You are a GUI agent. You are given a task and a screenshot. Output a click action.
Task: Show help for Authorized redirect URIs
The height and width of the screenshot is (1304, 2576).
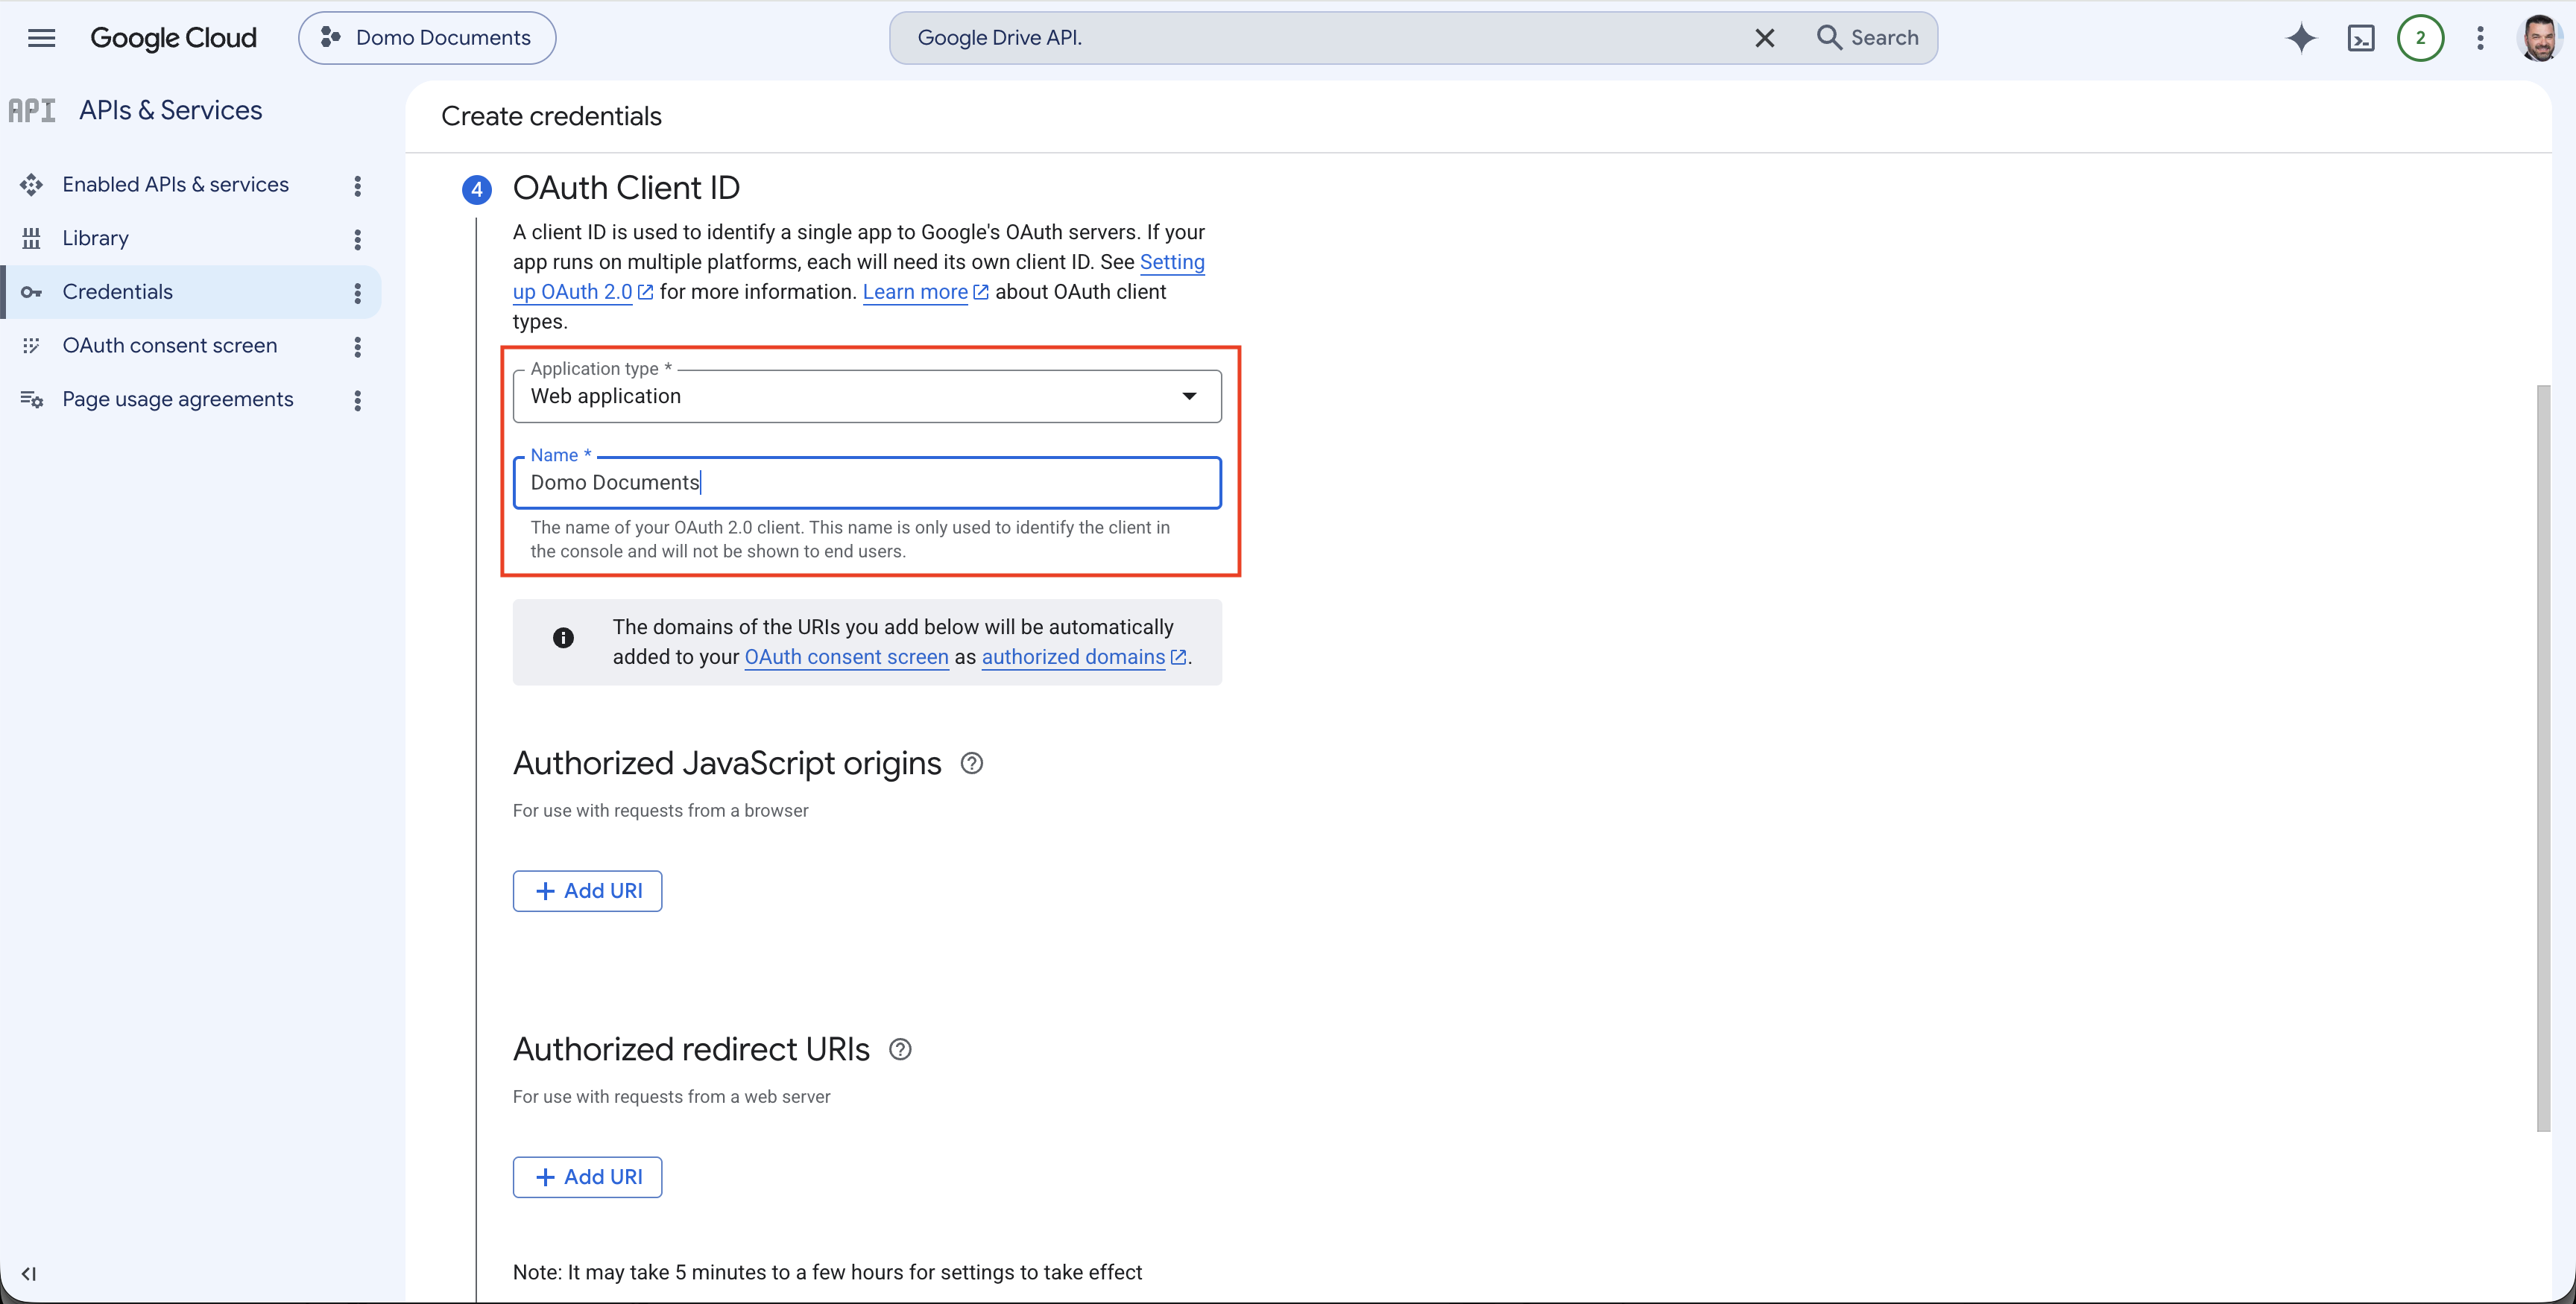click(899, 1049)
